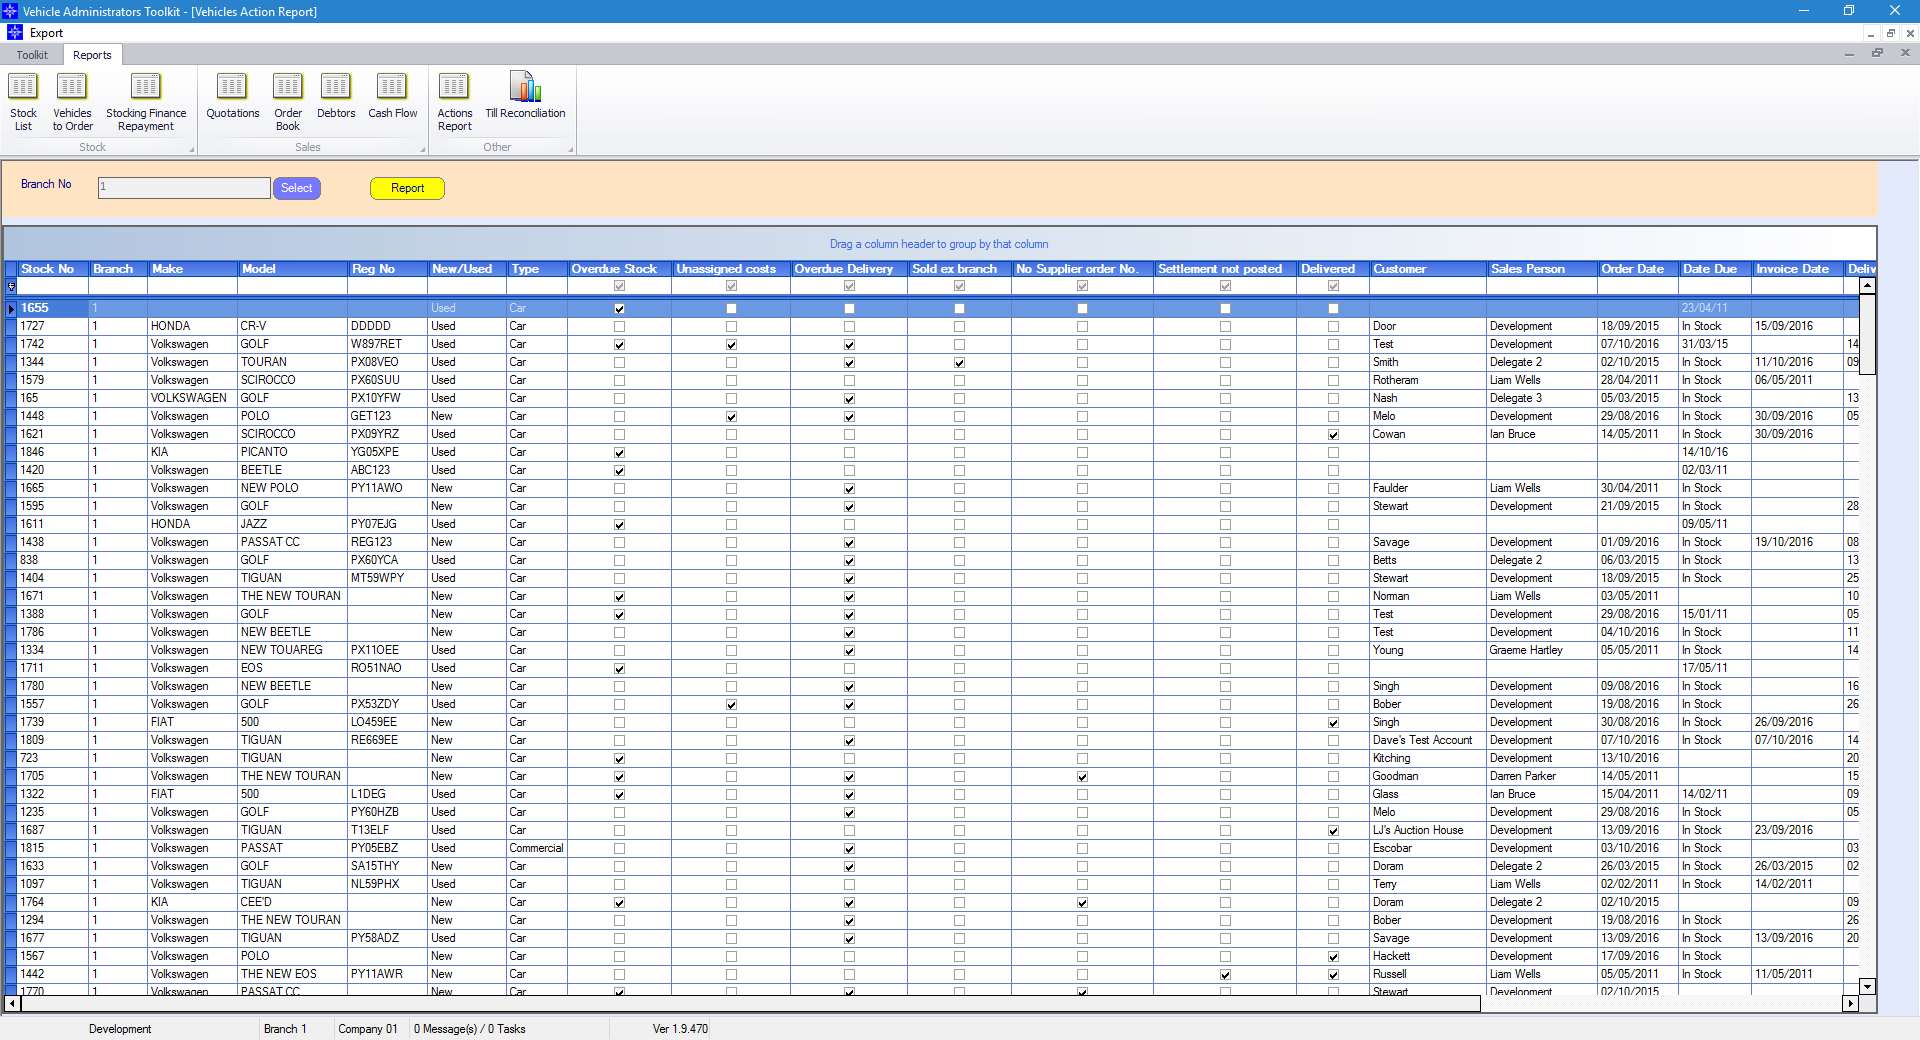The width and height of the screenshot is (1920, 1040).
Task: Click status bar 'Company 01' entry
Action: [368, 1029]
